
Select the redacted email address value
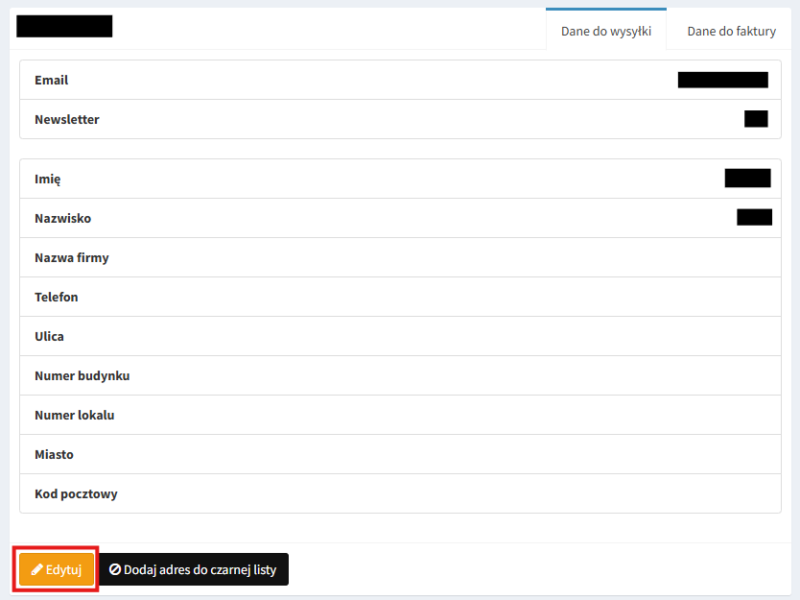(x=722, y=80)
